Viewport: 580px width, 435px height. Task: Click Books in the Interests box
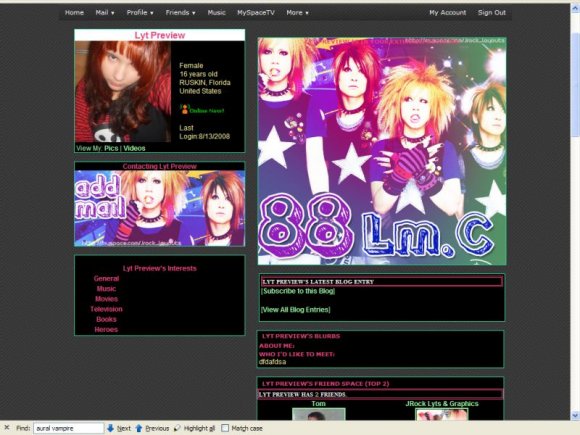(x=106, y=319)
